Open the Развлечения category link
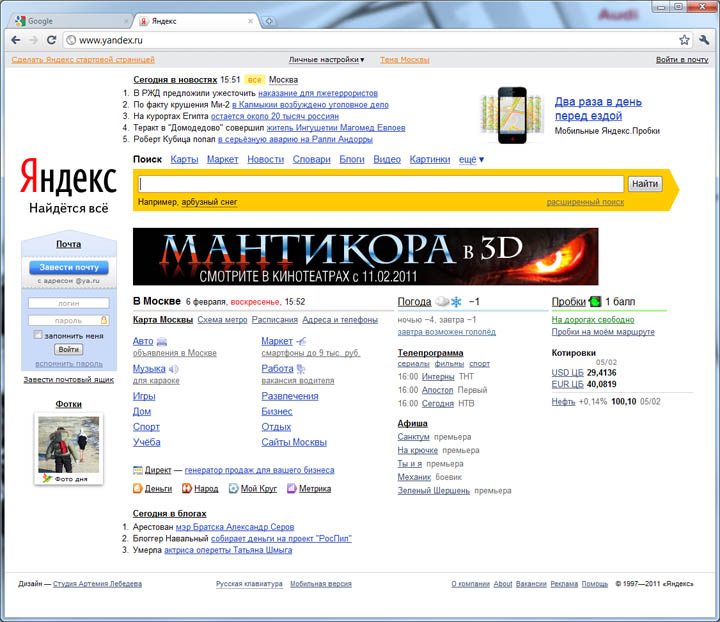 pos(290,396)
